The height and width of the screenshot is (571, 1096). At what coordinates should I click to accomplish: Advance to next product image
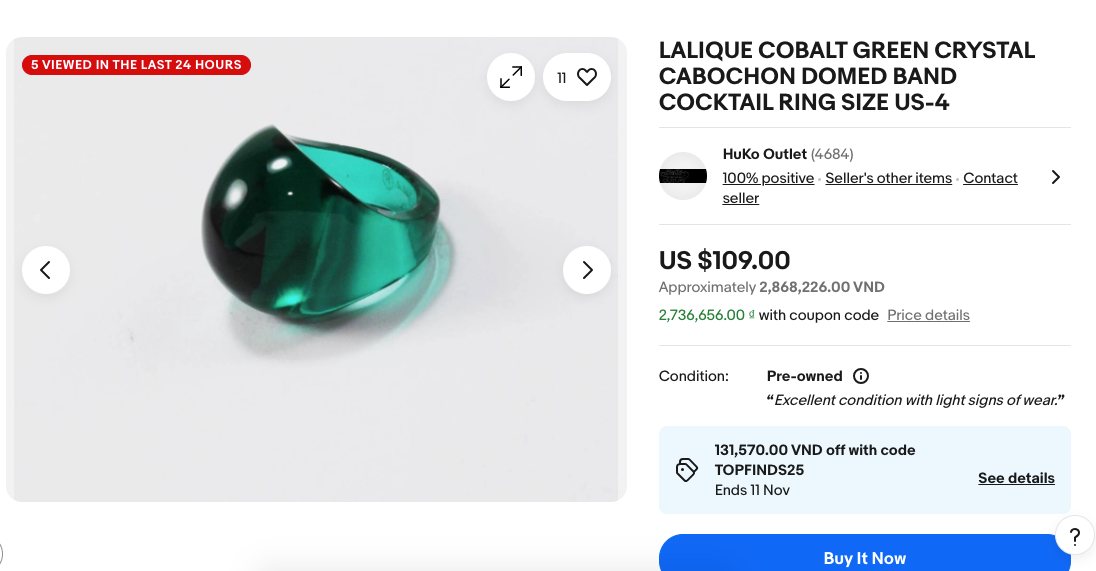tap(587, 270)
